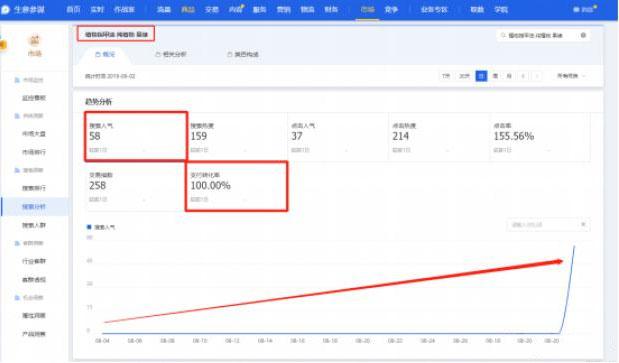The width and height of the screenshot is (619, 363).
Task: Open 搜索排行 in the left sidebar
Action: pyautogui.click(x=34, y=188)
